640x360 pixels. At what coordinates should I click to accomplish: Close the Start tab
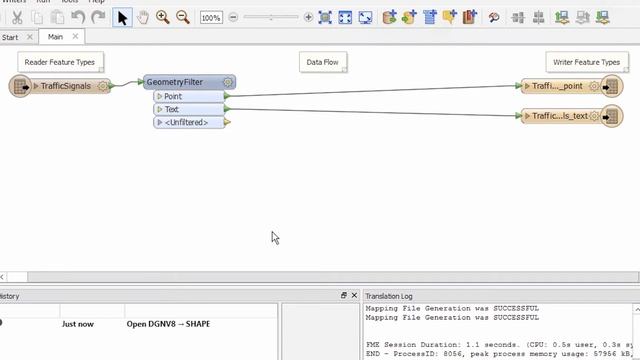tap(30, 37)
